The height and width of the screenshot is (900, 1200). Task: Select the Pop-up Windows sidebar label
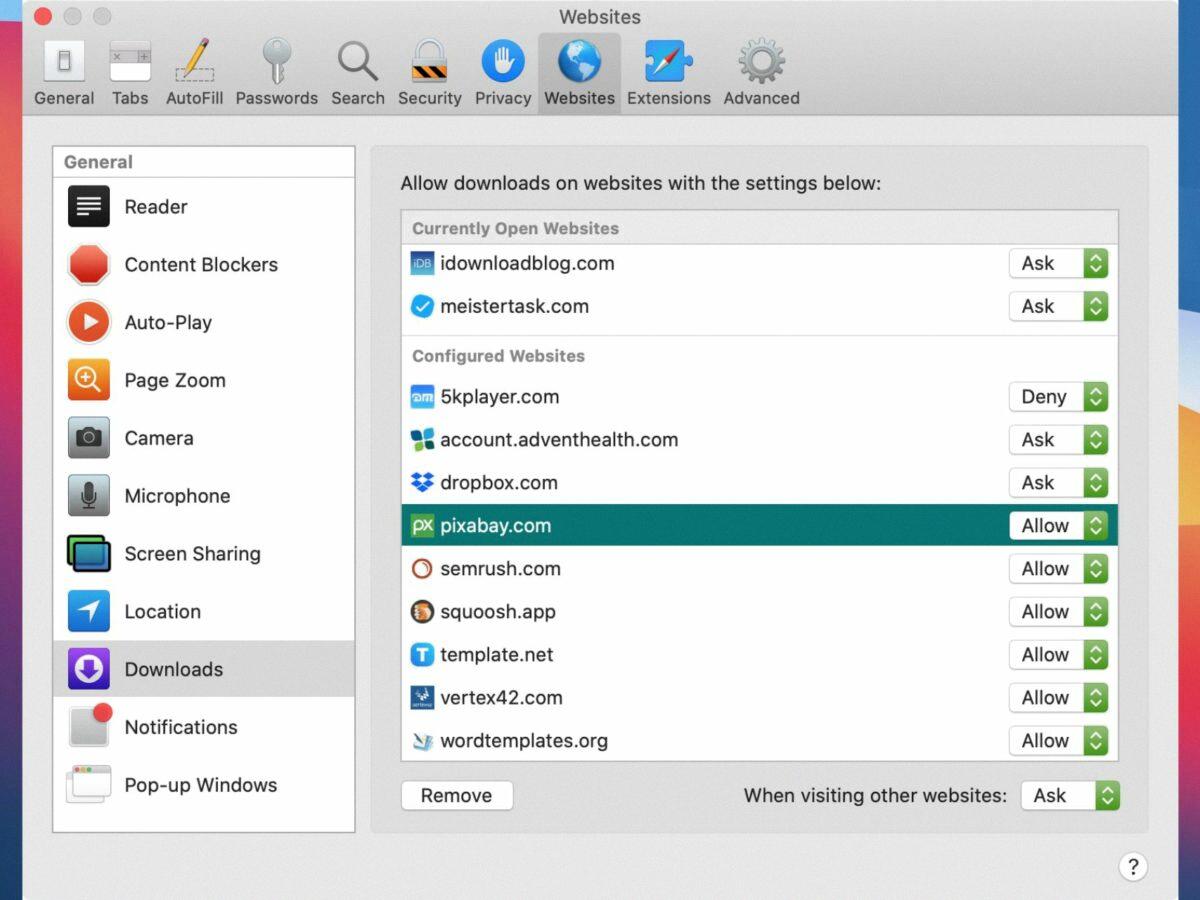(201, 785)
